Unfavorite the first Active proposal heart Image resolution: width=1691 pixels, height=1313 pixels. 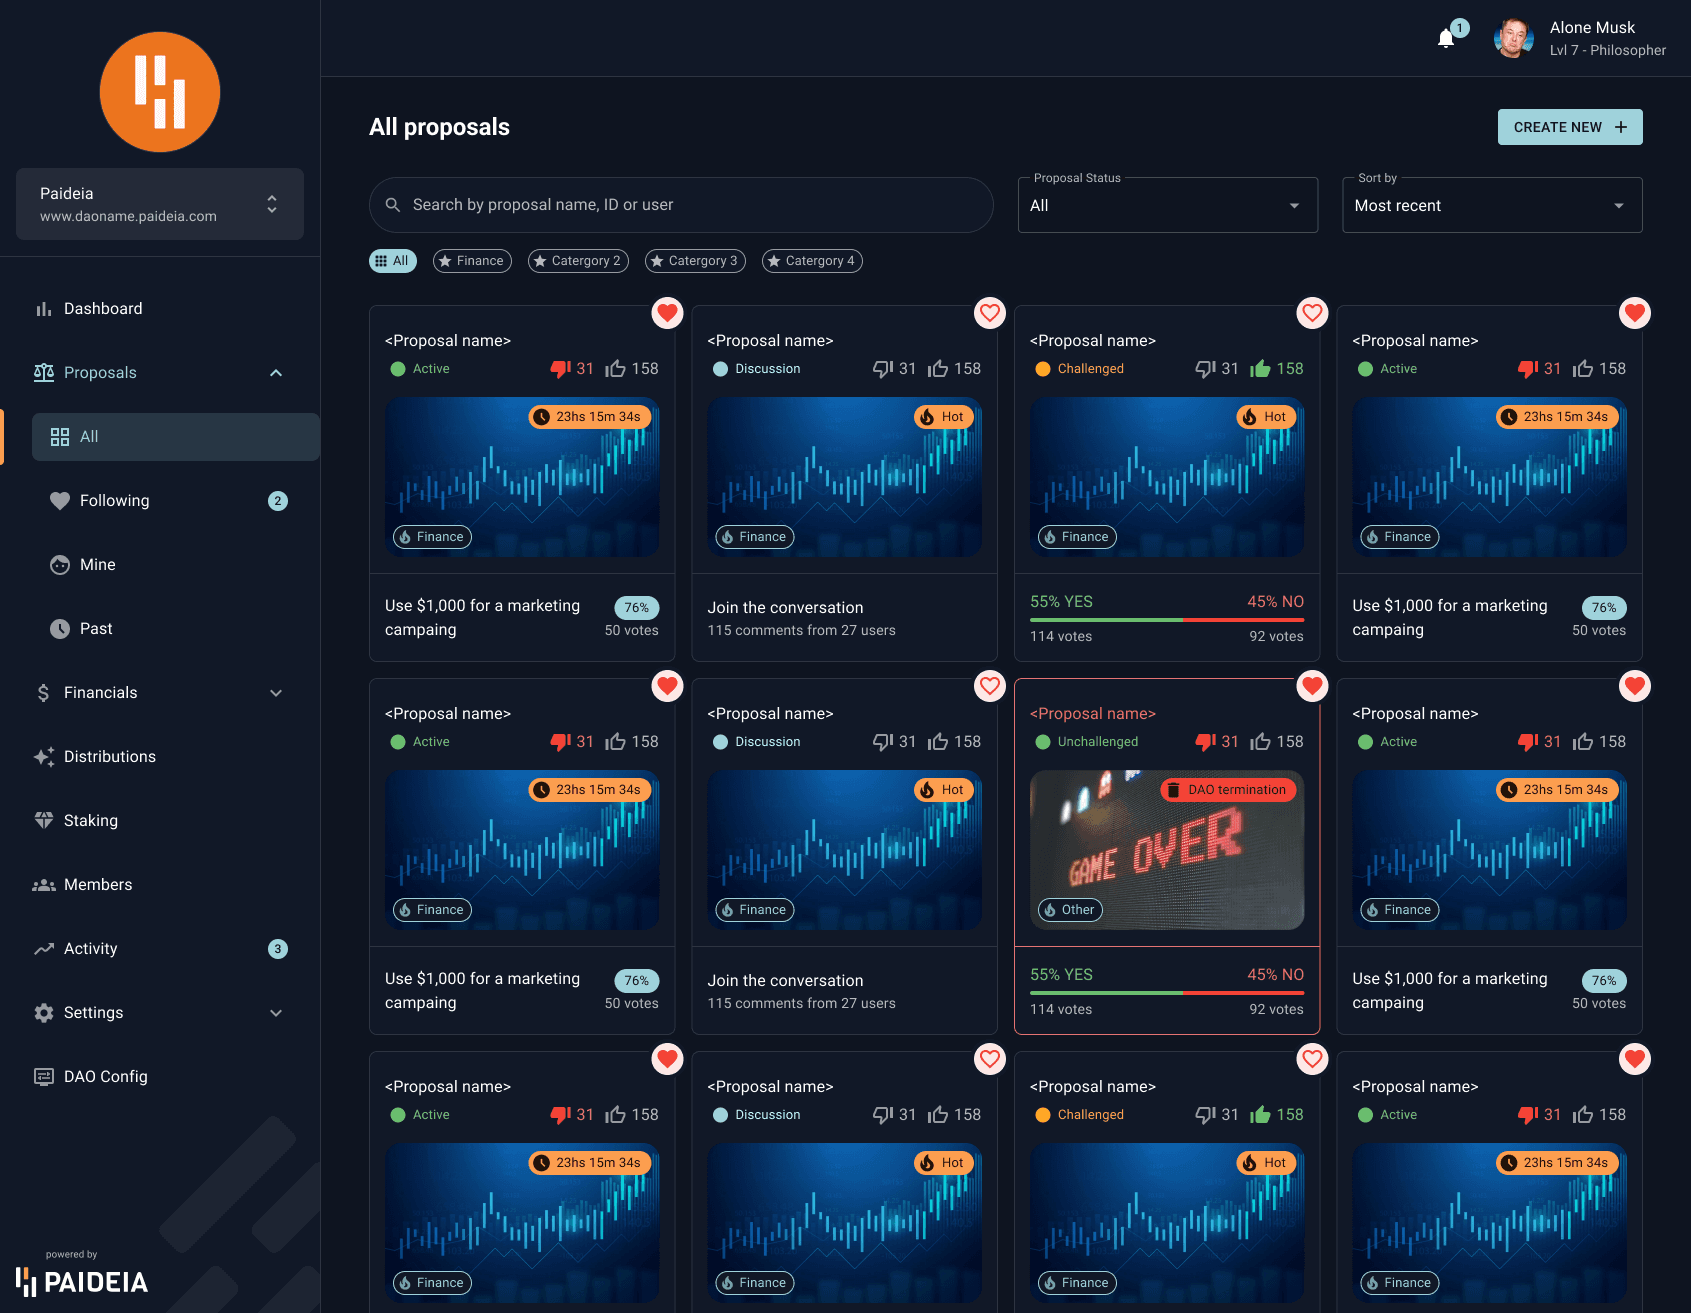coord(667,313)
